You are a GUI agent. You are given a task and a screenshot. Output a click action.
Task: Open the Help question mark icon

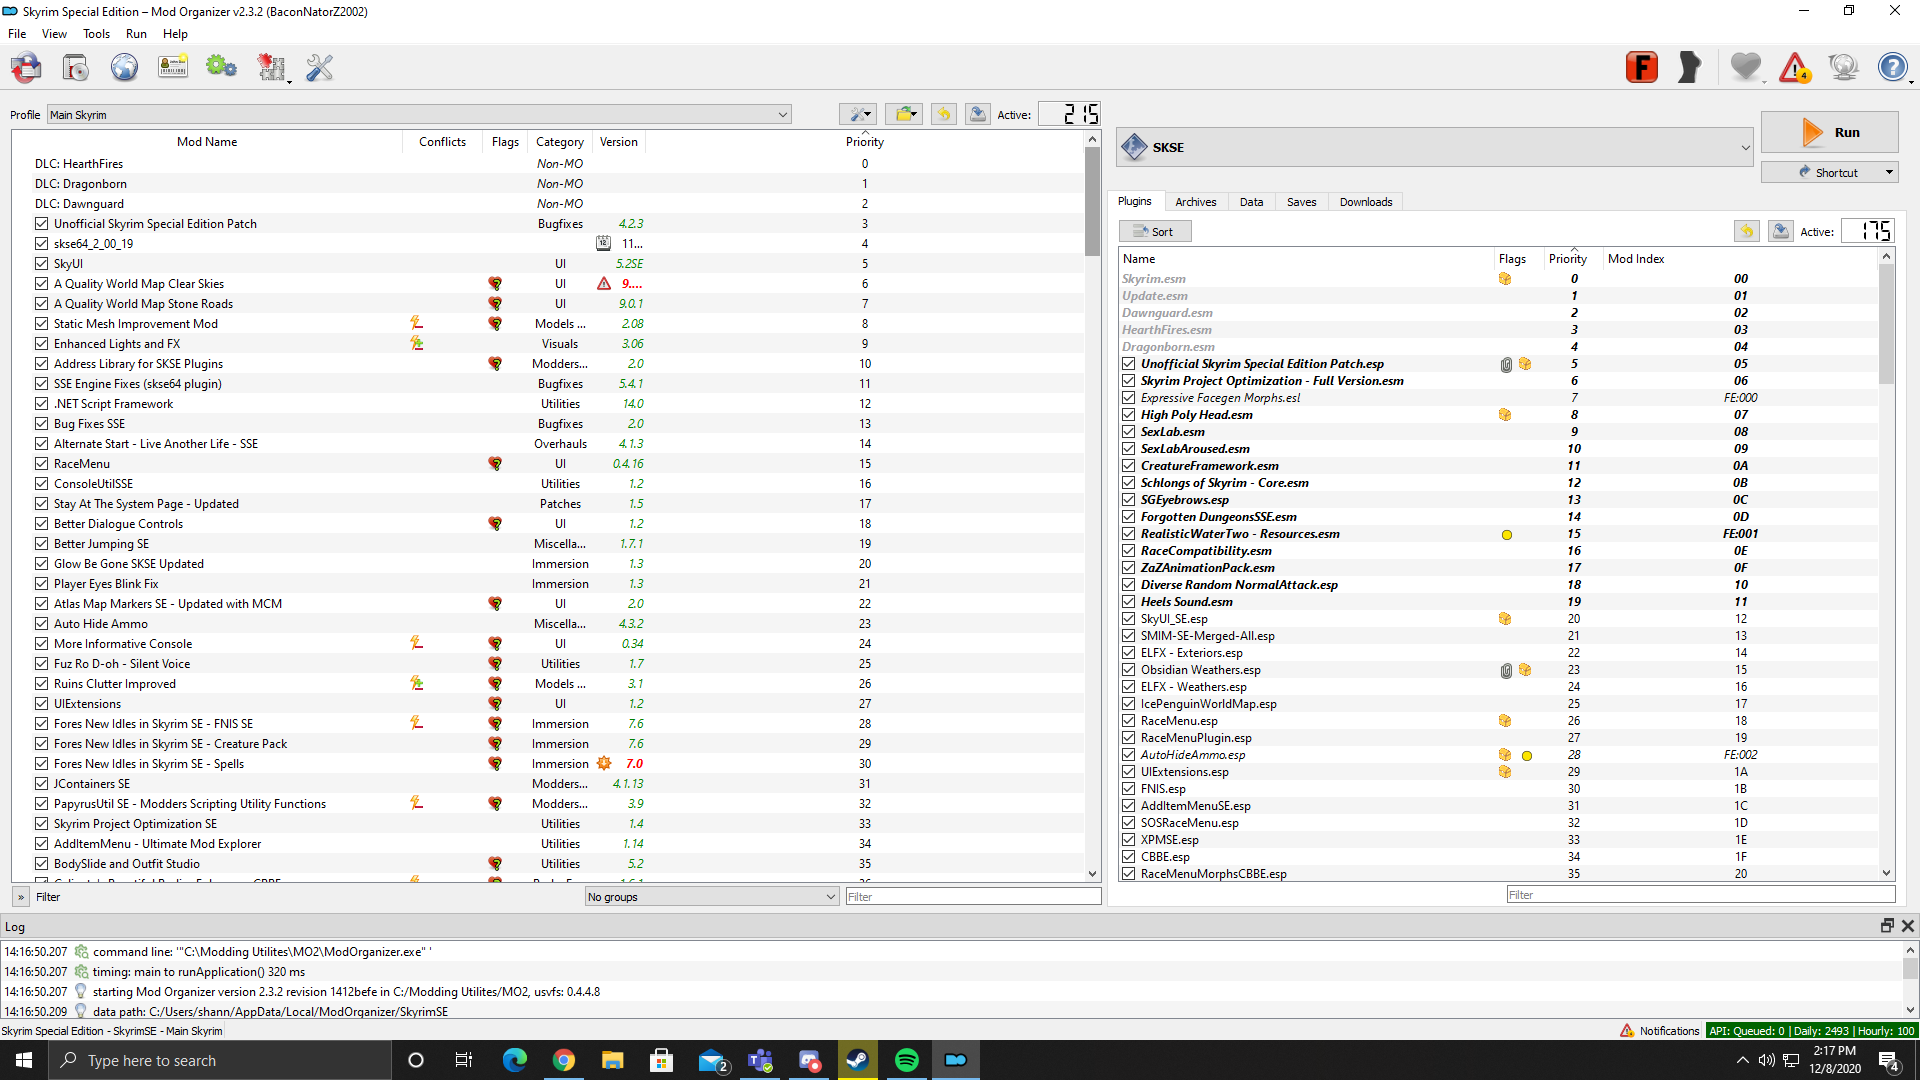coord(1892,67)
